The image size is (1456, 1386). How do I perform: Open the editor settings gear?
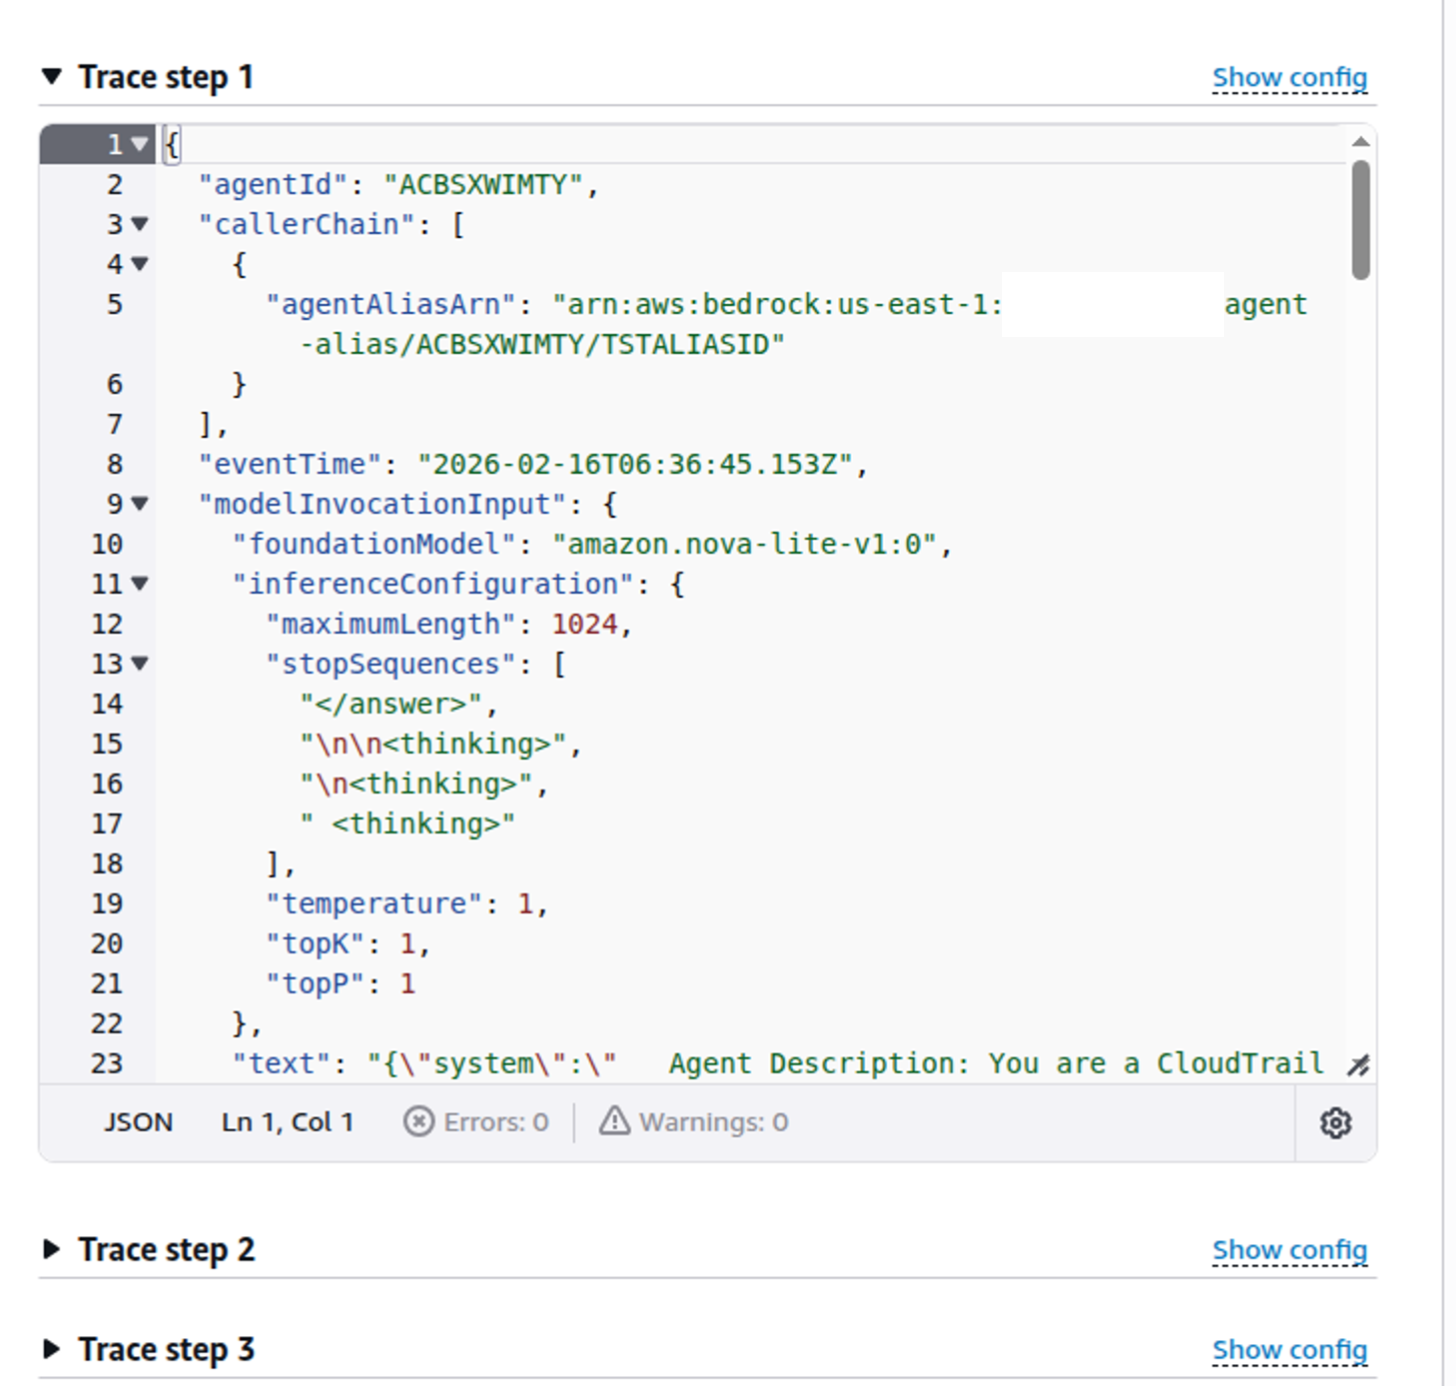coord(1336,1123)
